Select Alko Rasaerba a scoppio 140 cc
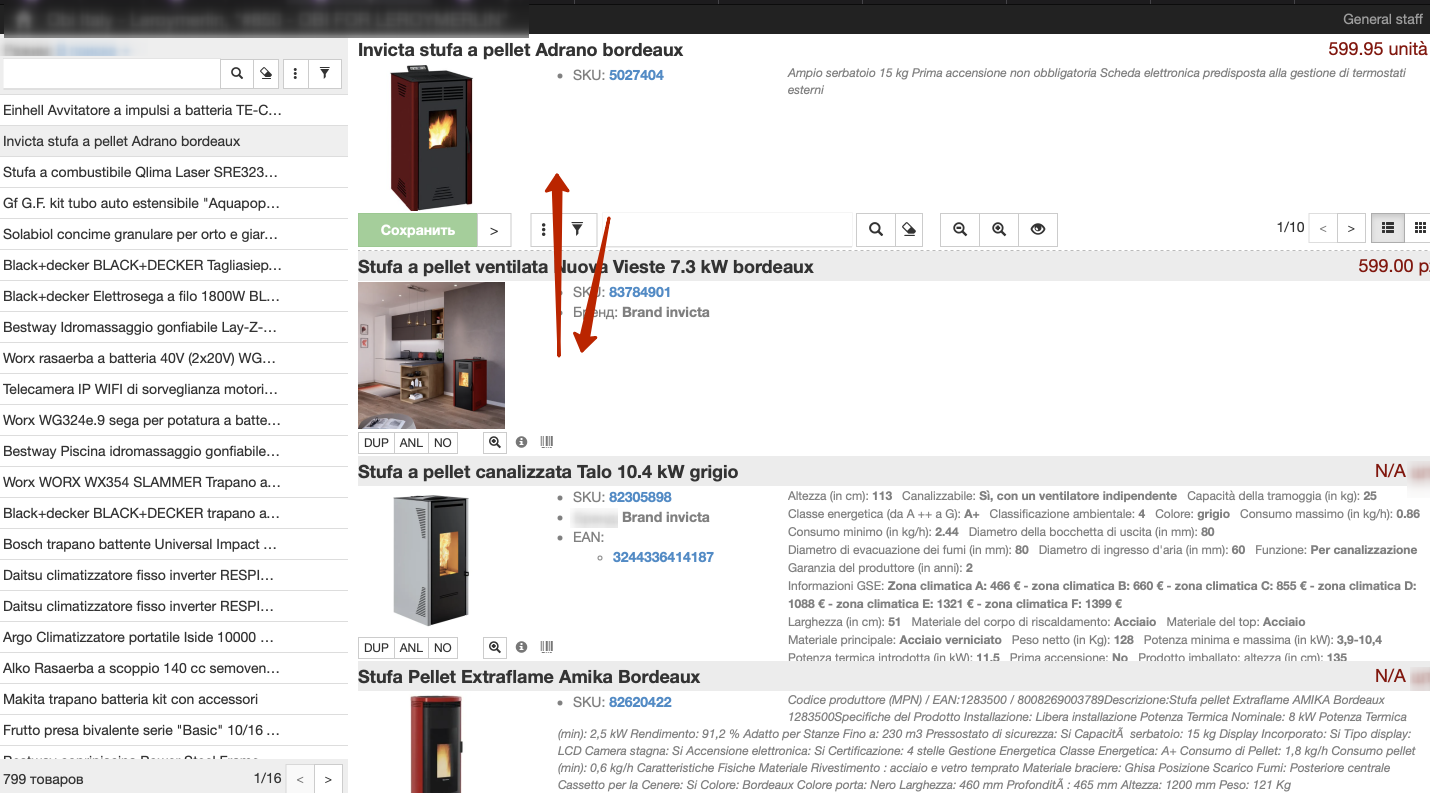 [174, 668]
